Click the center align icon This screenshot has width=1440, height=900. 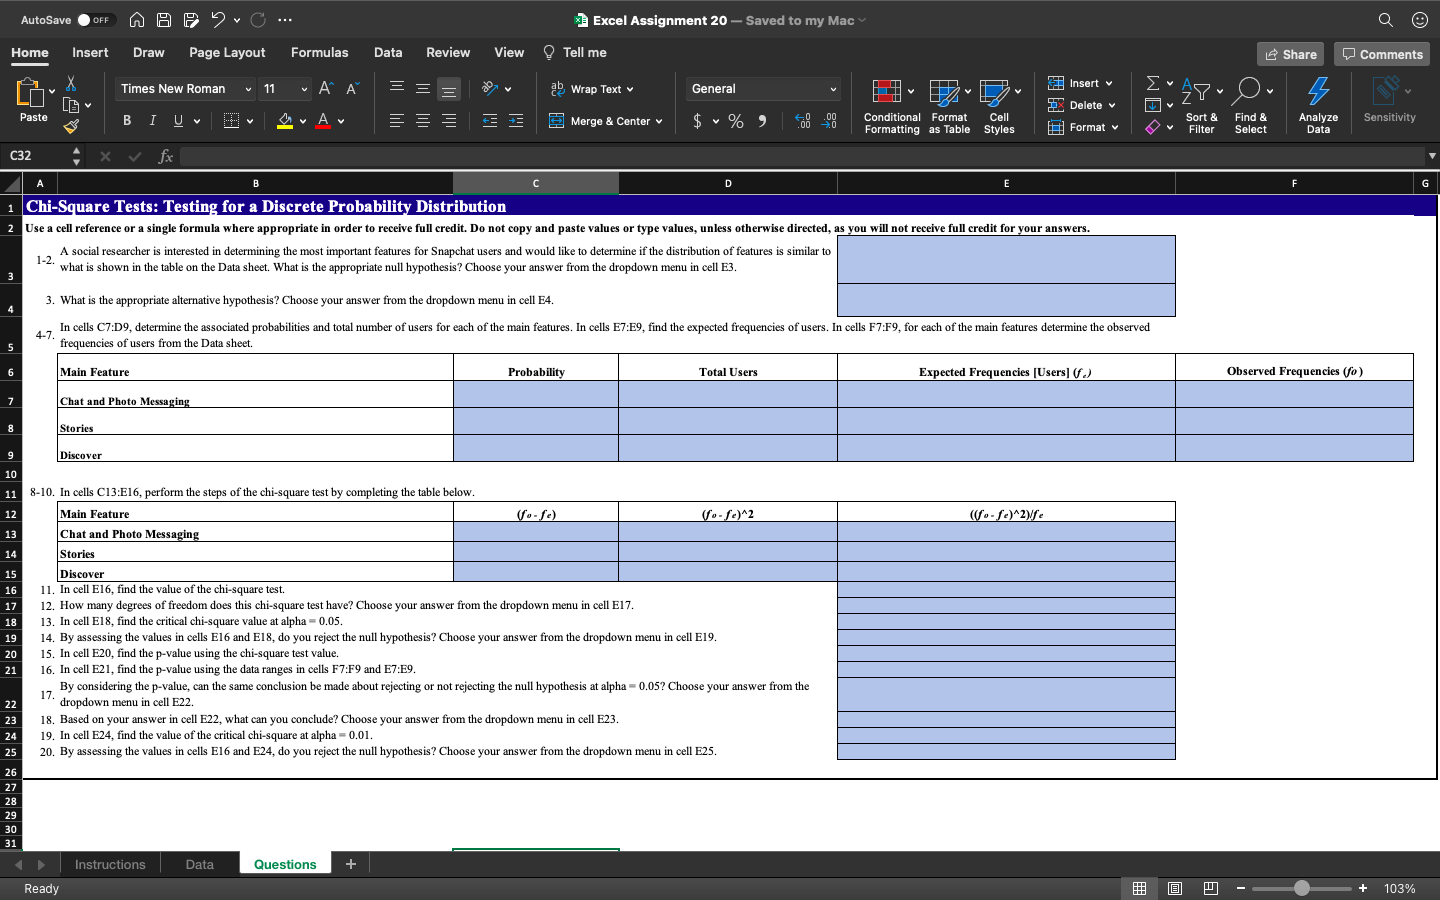tap(423, 121)
